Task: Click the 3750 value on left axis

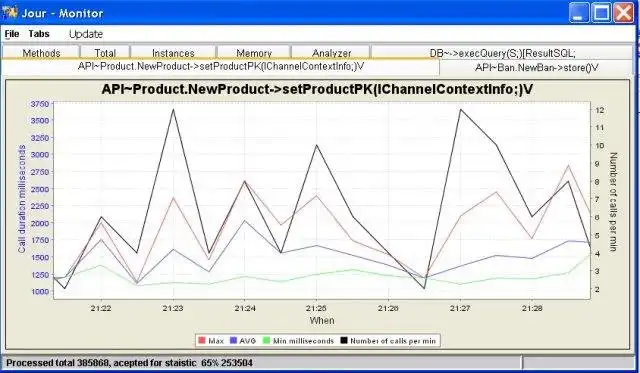Action: pyautogui.click(x=40, y=104)
